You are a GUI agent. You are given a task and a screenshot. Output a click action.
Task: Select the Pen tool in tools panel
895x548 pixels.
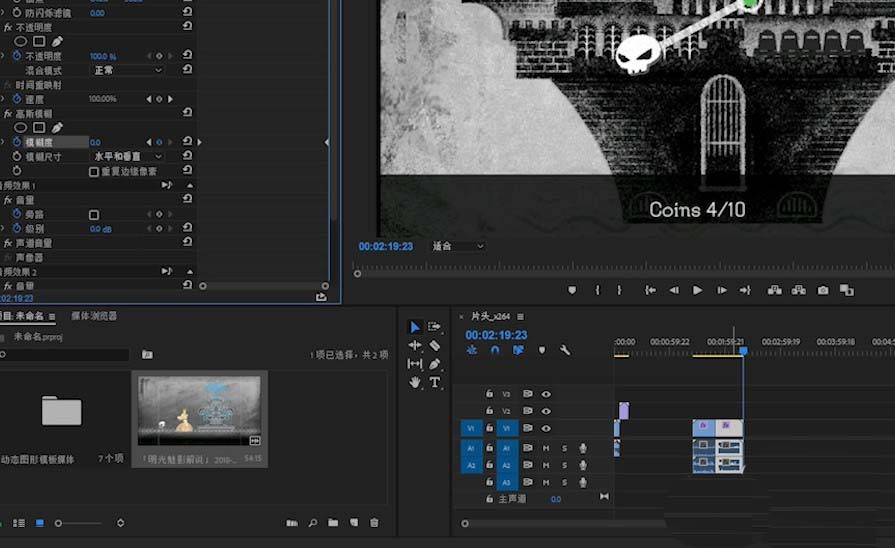tap(434, 364)
